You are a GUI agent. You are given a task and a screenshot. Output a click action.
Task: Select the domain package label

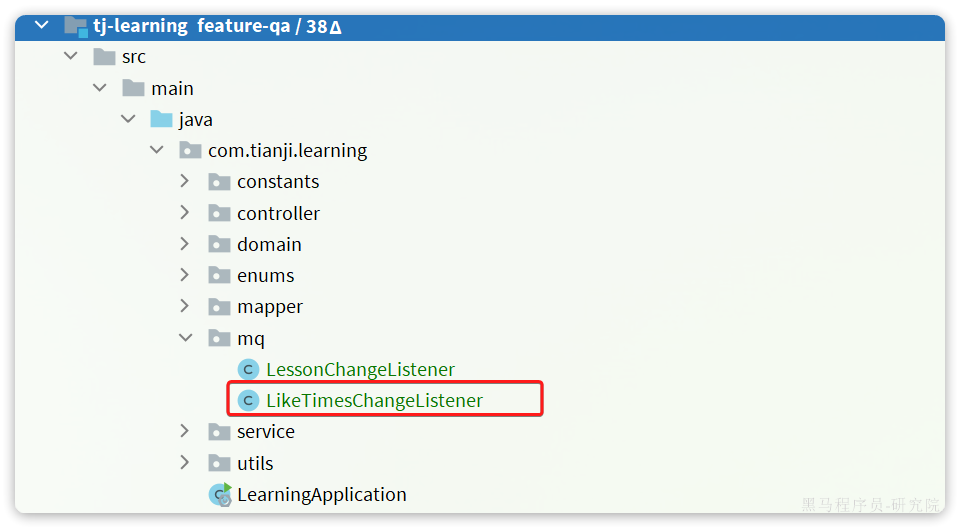269,245
